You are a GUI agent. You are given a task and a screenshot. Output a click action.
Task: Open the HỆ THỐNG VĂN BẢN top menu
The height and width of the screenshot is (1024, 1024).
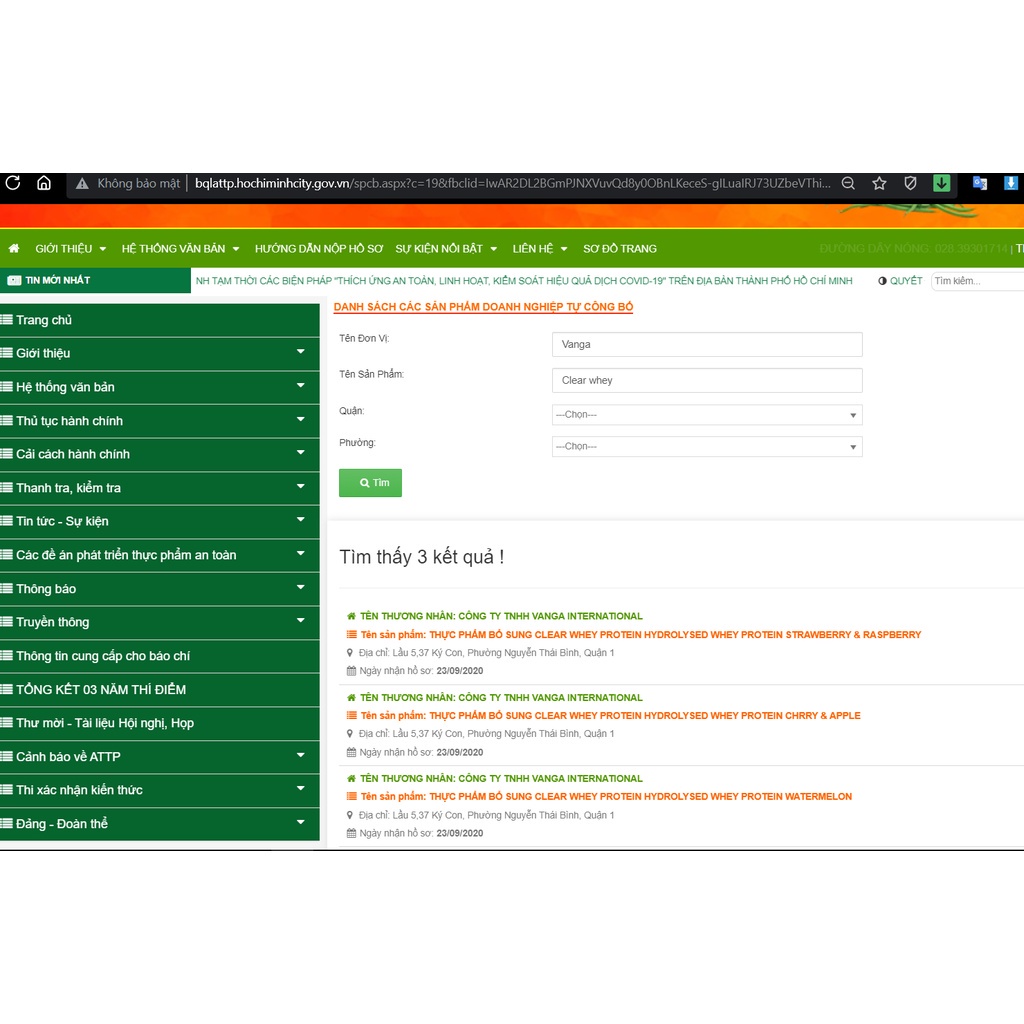pyautogui.click(x=180, y=248)
